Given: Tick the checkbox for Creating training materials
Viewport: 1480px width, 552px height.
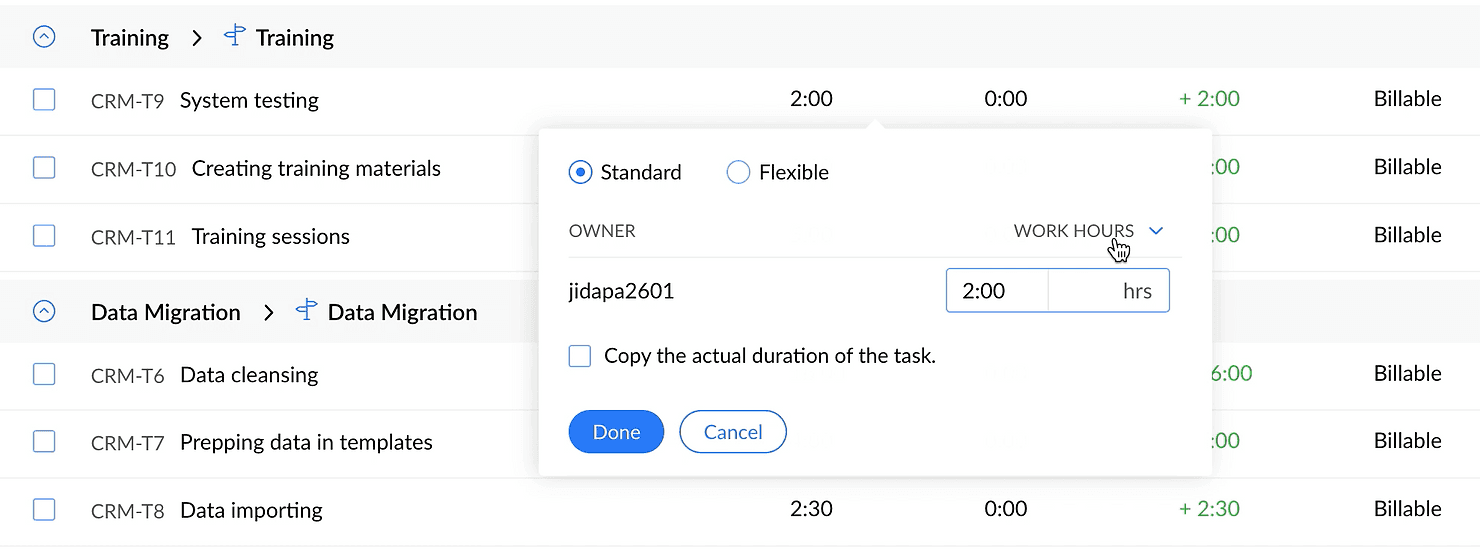Looking at the screenshot, I should click(44, 168).
